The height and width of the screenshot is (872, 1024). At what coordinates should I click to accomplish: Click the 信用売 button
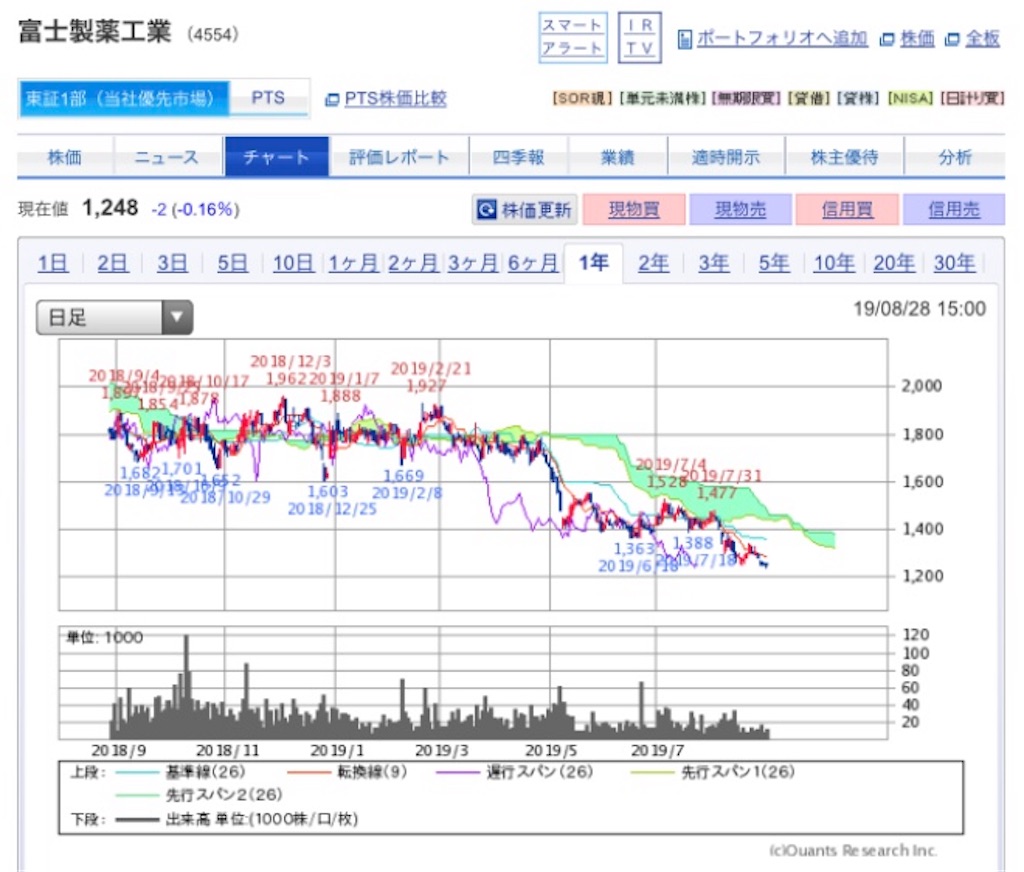click(x=954, y=210)
